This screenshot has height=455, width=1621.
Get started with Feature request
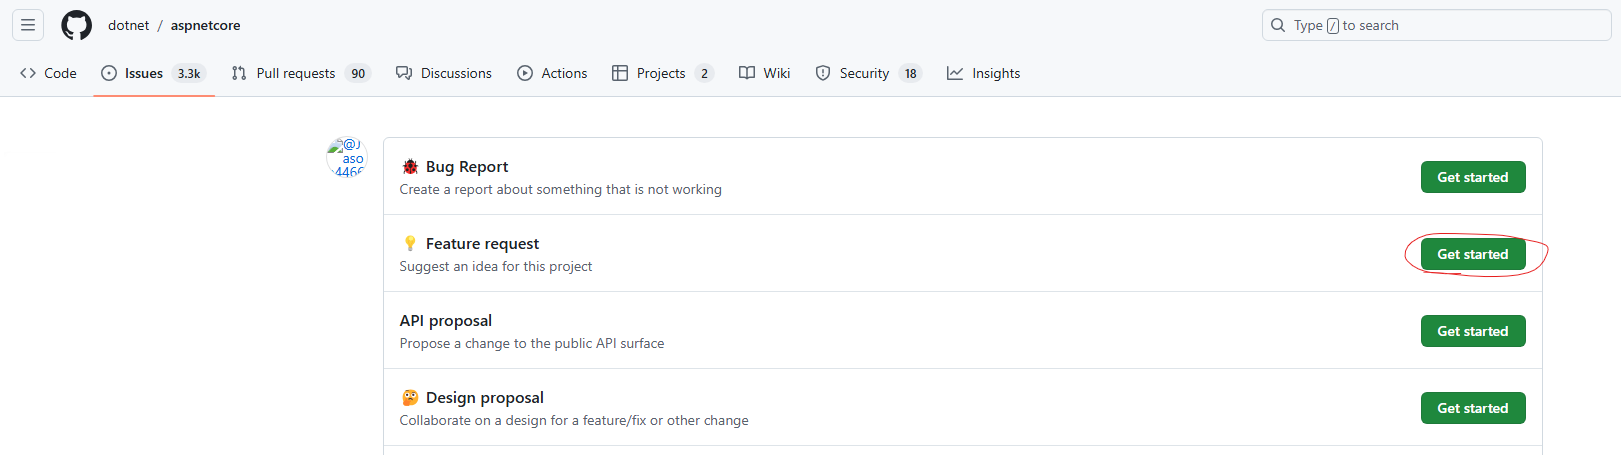(x=1473, y=254)
